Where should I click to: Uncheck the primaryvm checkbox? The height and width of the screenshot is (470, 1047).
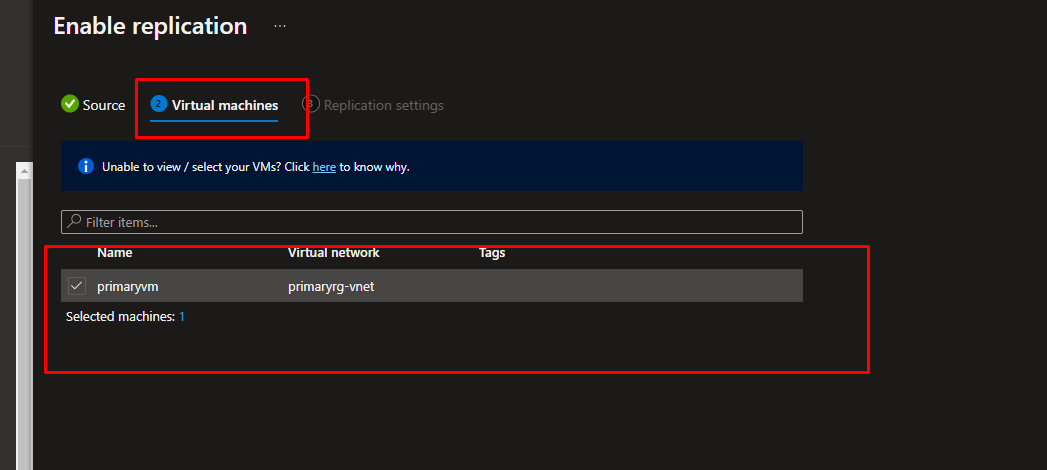[77, 286]
